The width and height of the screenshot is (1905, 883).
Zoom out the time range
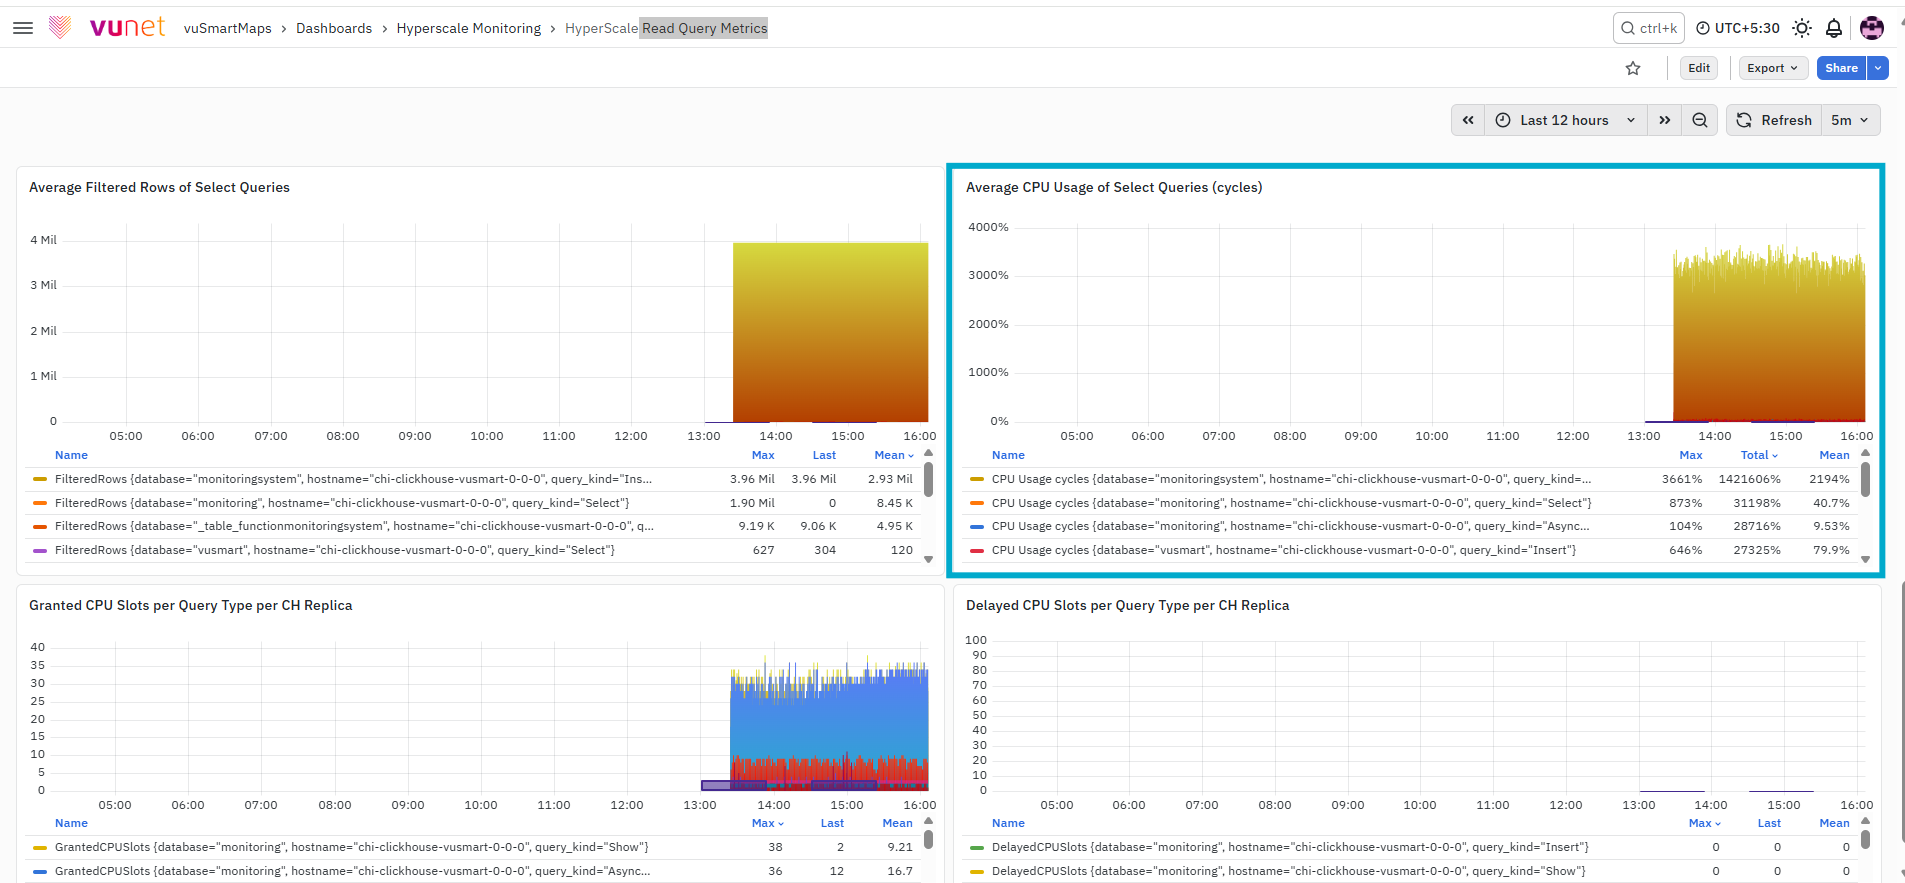[1700, 120]
